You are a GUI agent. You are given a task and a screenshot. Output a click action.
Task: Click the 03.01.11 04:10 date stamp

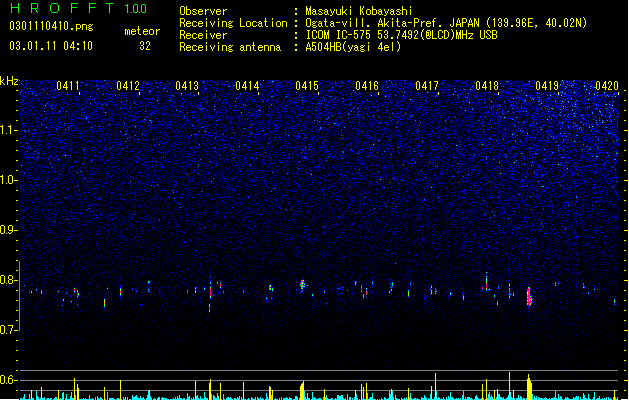point(51,46)
